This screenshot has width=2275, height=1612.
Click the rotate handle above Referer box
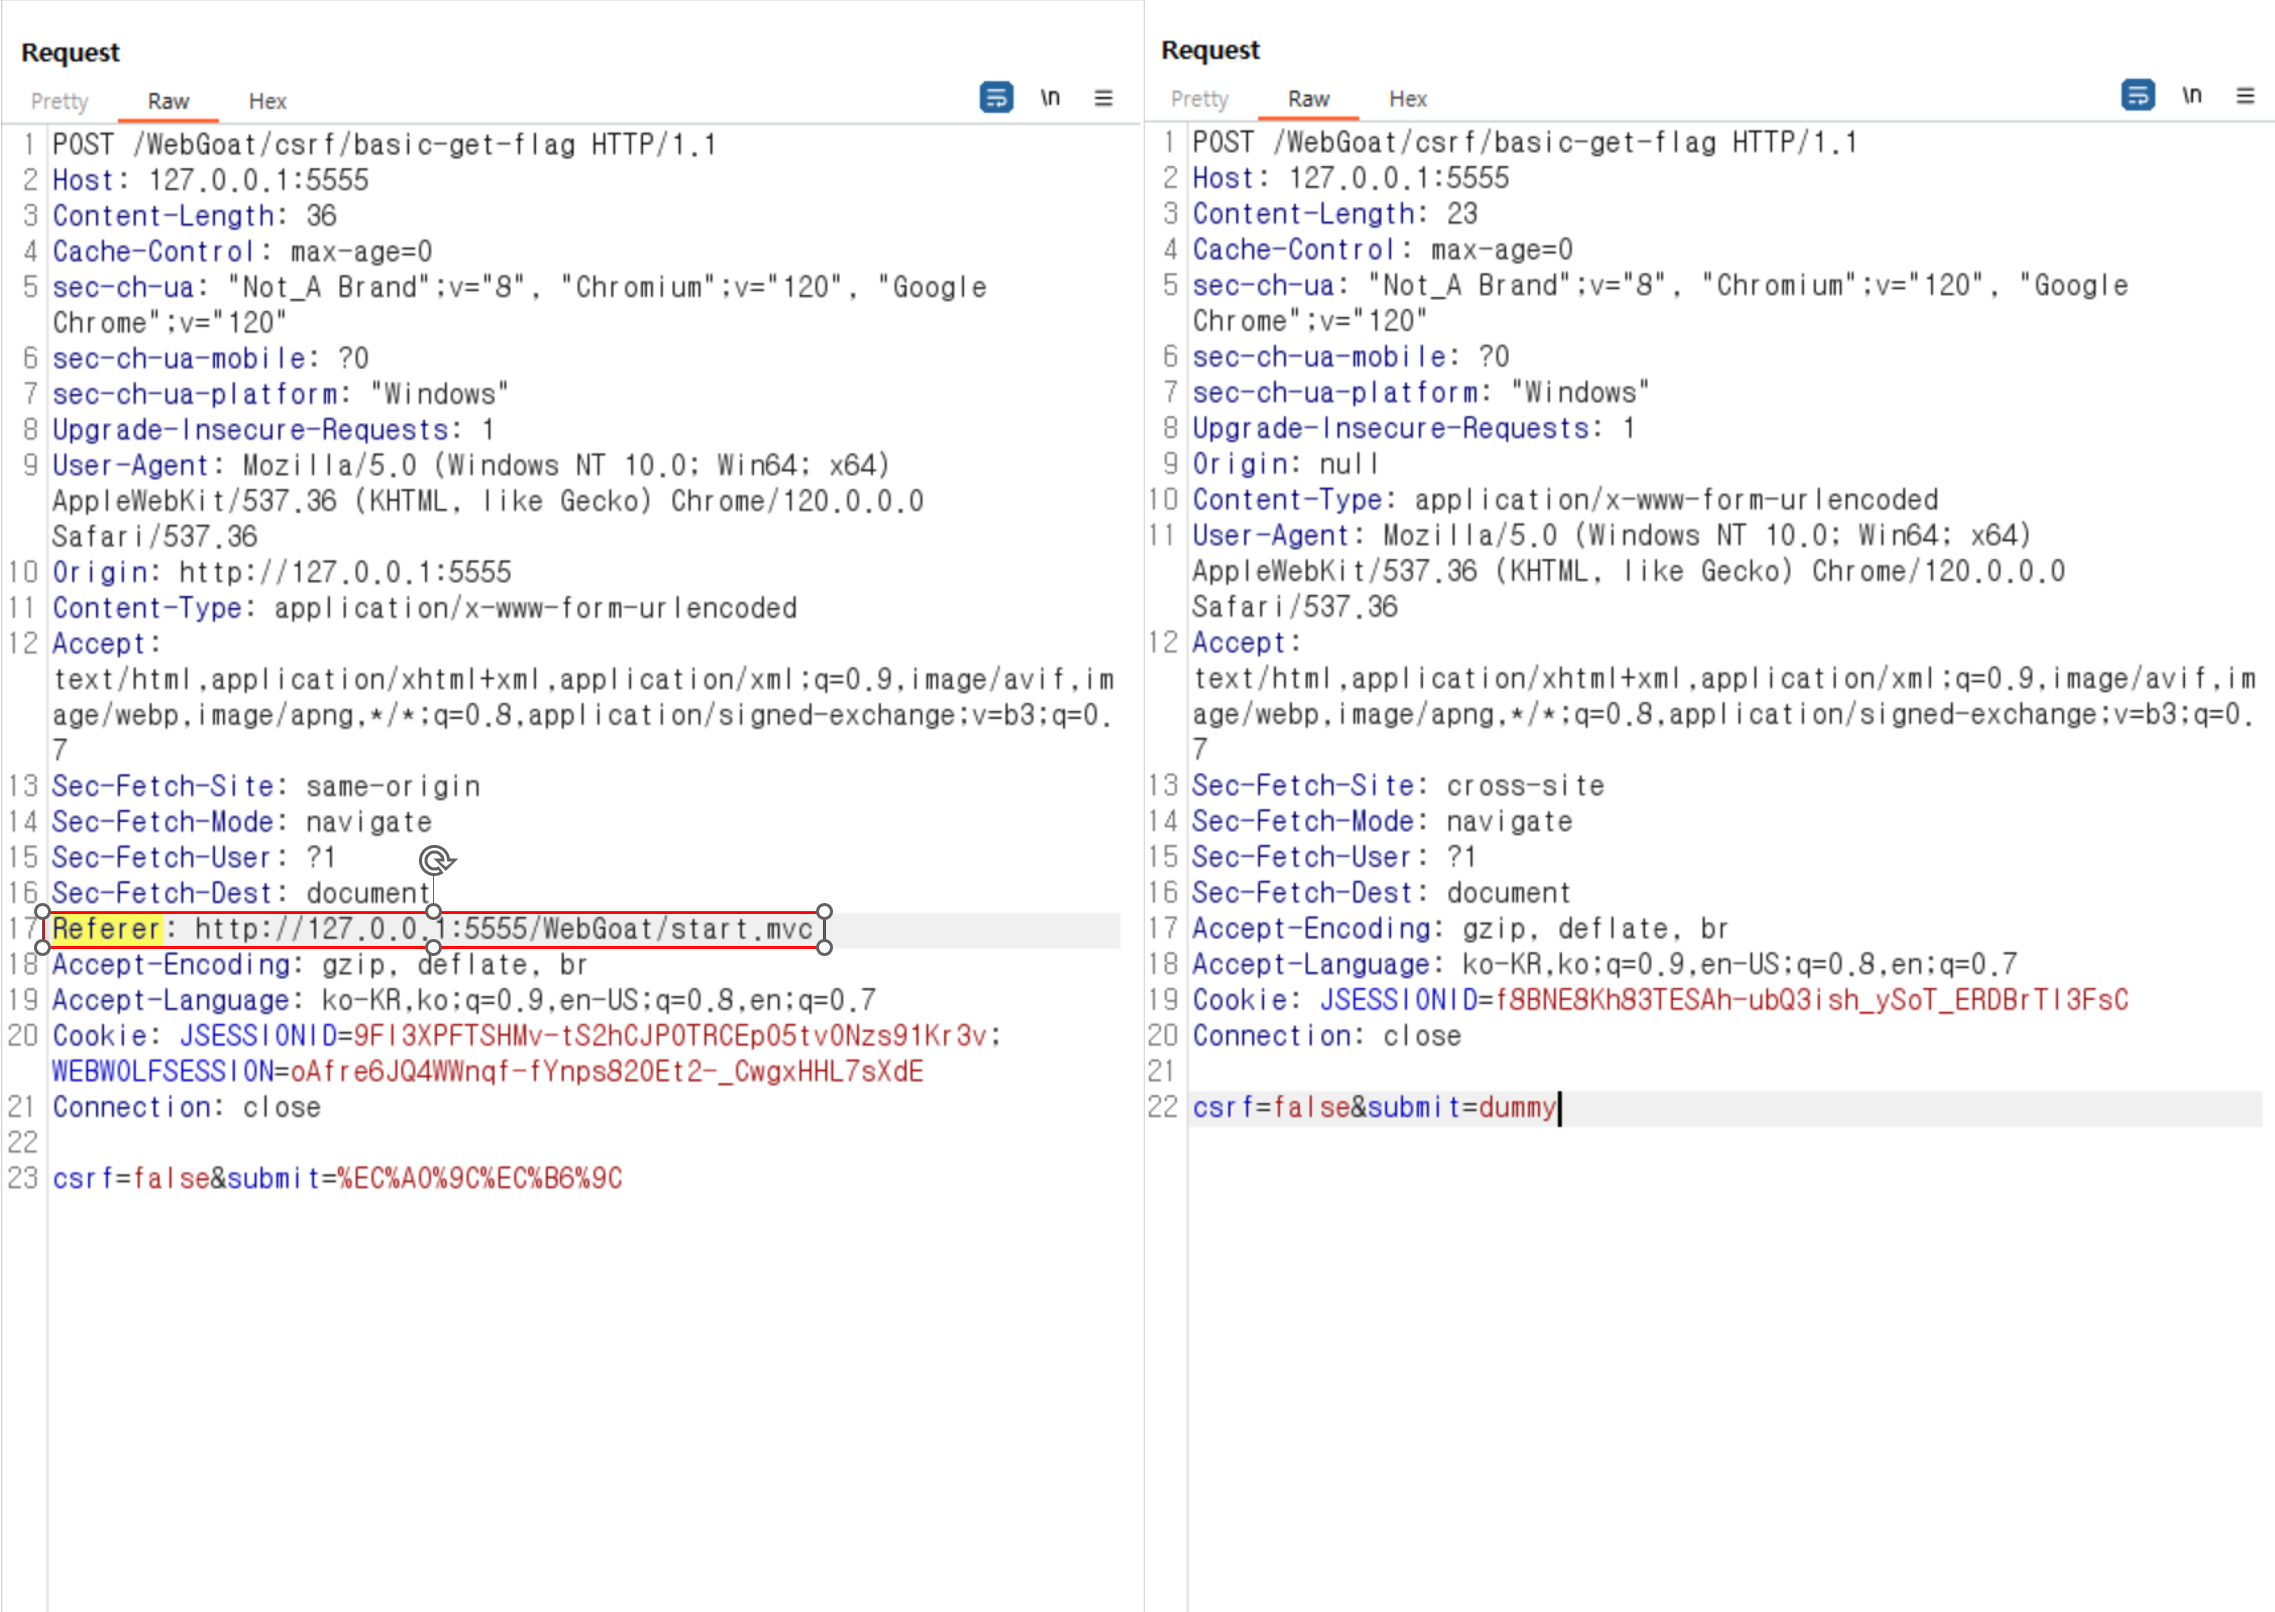click(x=435, y=859)
